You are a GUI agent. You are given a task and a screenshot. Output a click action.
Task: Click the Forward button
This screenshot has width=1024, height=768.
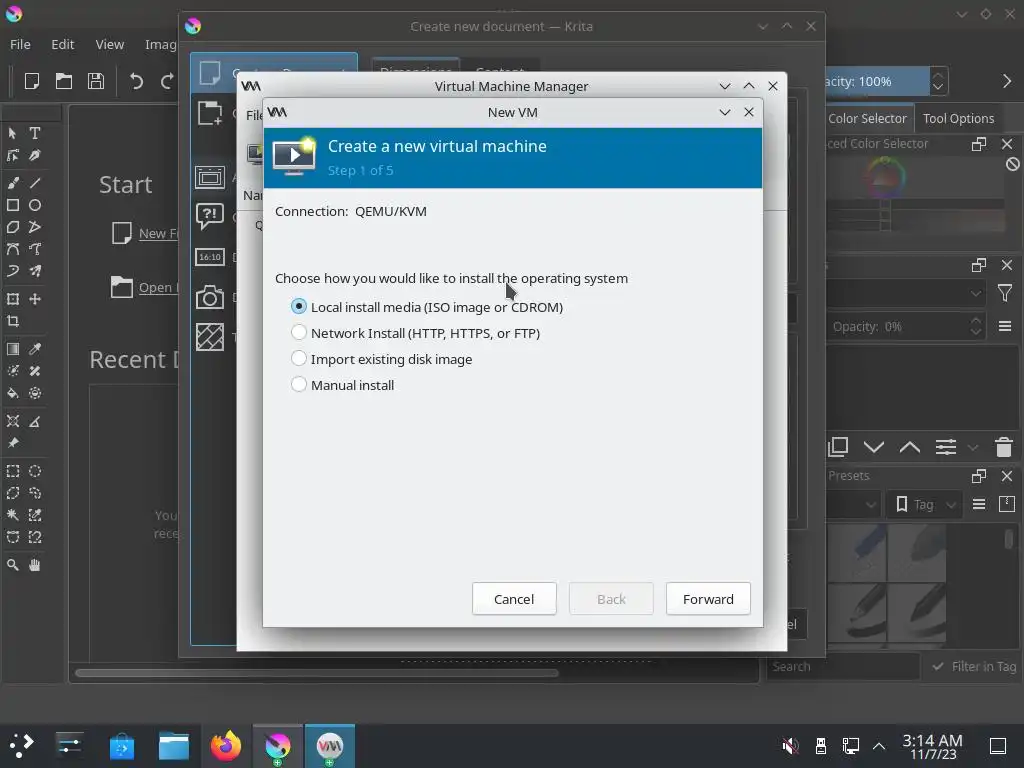(x=708, y=599)
